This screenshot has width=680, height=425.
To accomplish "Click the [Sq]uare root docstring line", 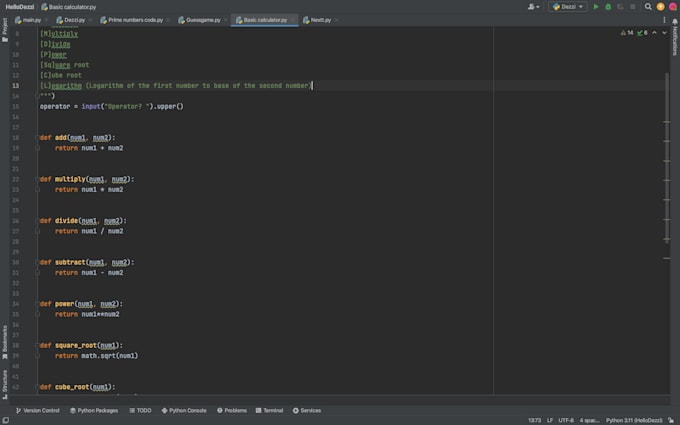I will 64,65.
